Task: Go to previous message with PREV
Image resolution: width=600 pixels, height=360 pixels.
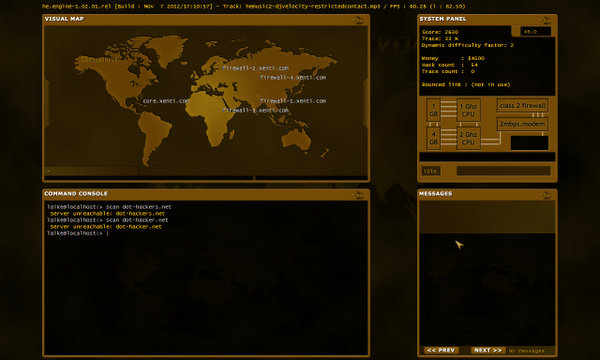Action: 441,350
